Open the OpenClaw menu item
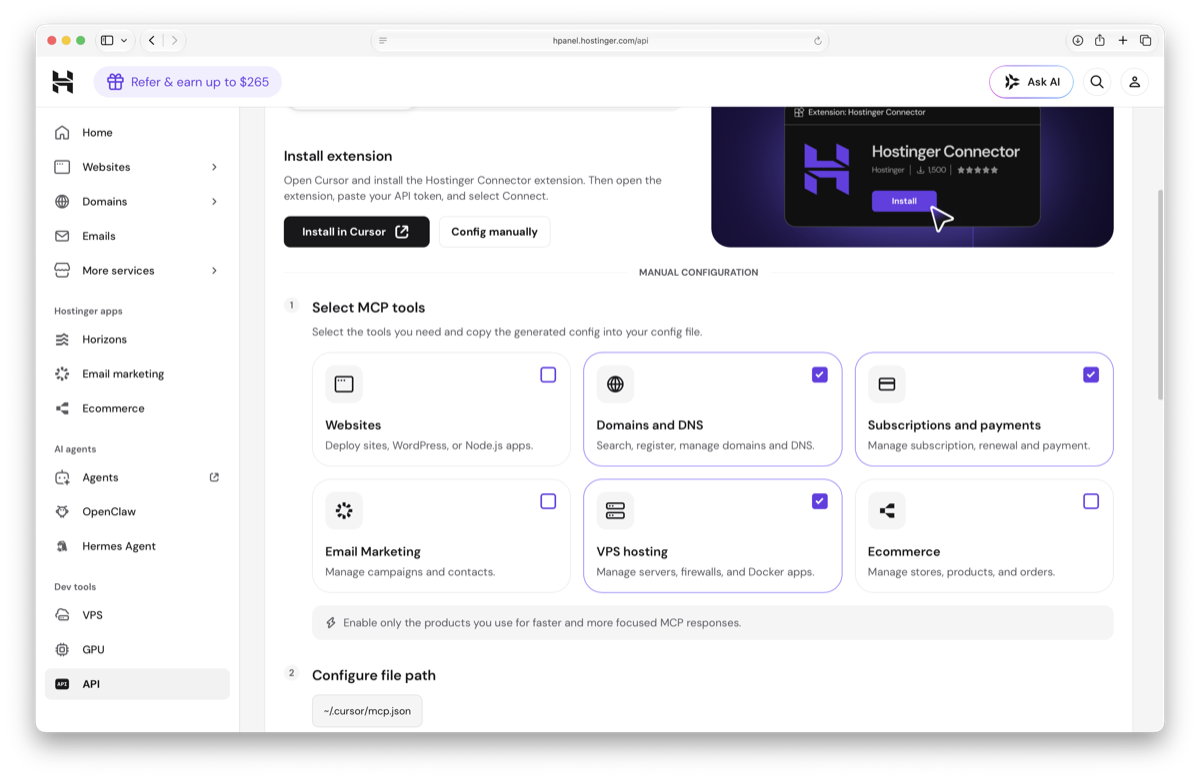1200x779 pixels. [x=137, y=512]
